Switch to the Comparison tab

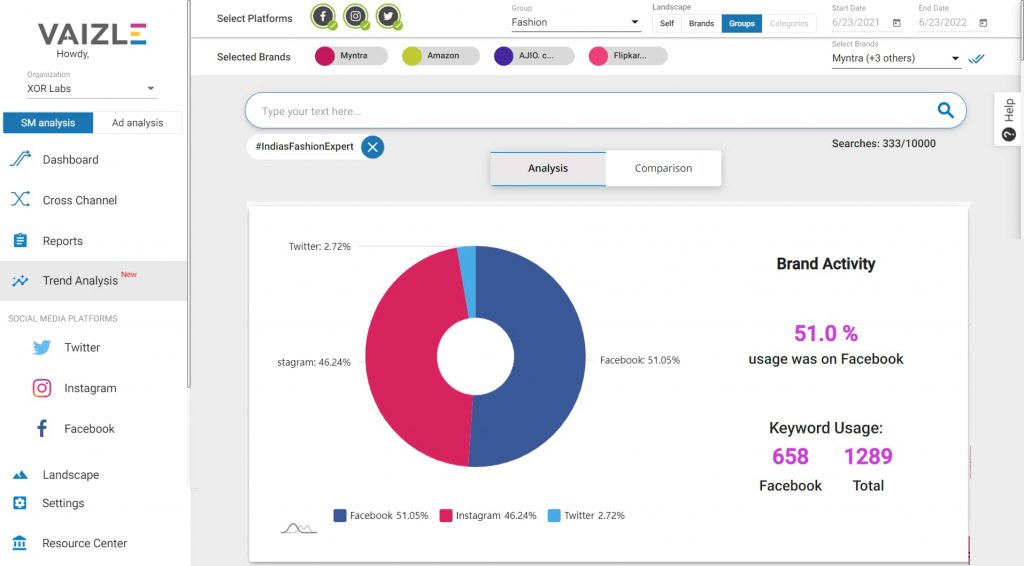click(x=663, y=168)
